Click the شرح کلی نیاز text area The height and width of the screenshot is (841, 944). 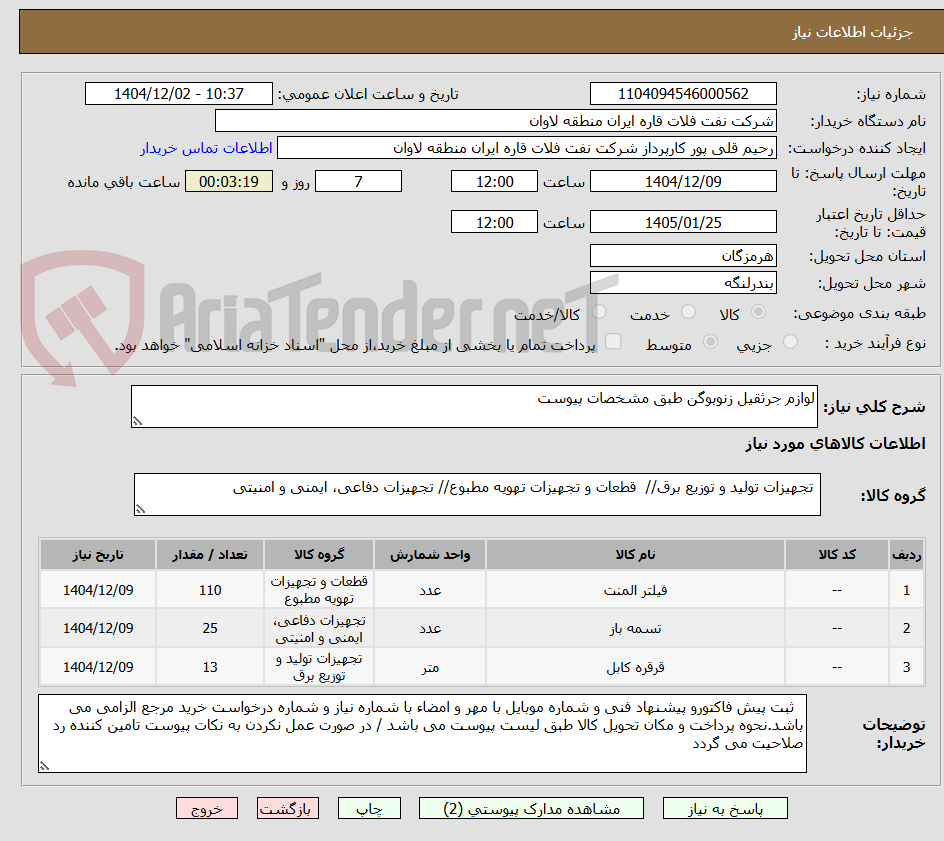tap(474, 406)
